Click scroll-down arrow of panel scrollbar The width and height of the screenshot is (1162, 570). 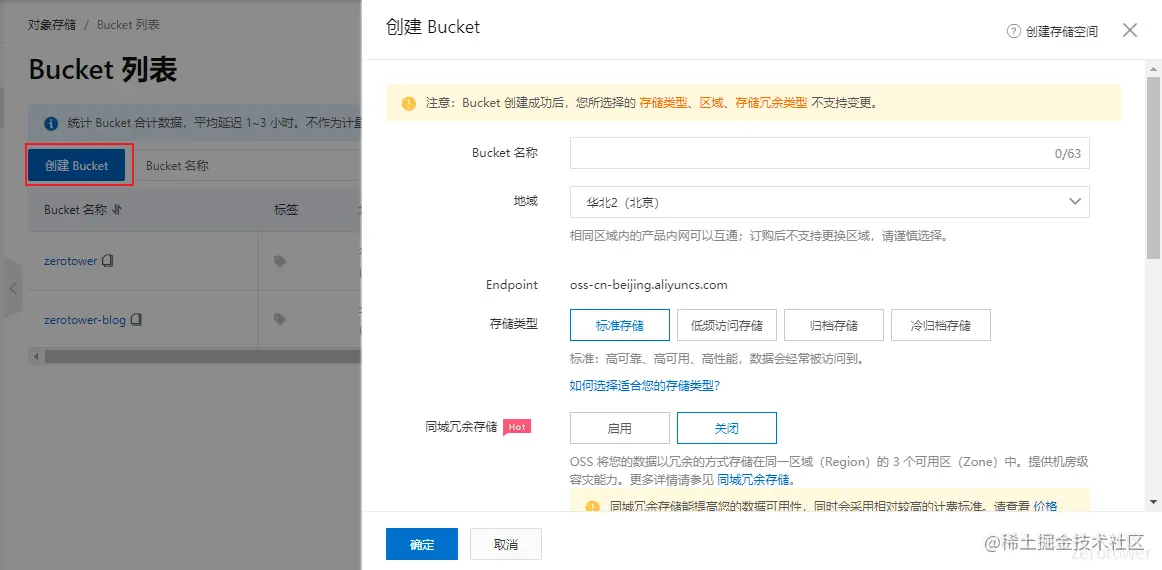coord(1153,502)
